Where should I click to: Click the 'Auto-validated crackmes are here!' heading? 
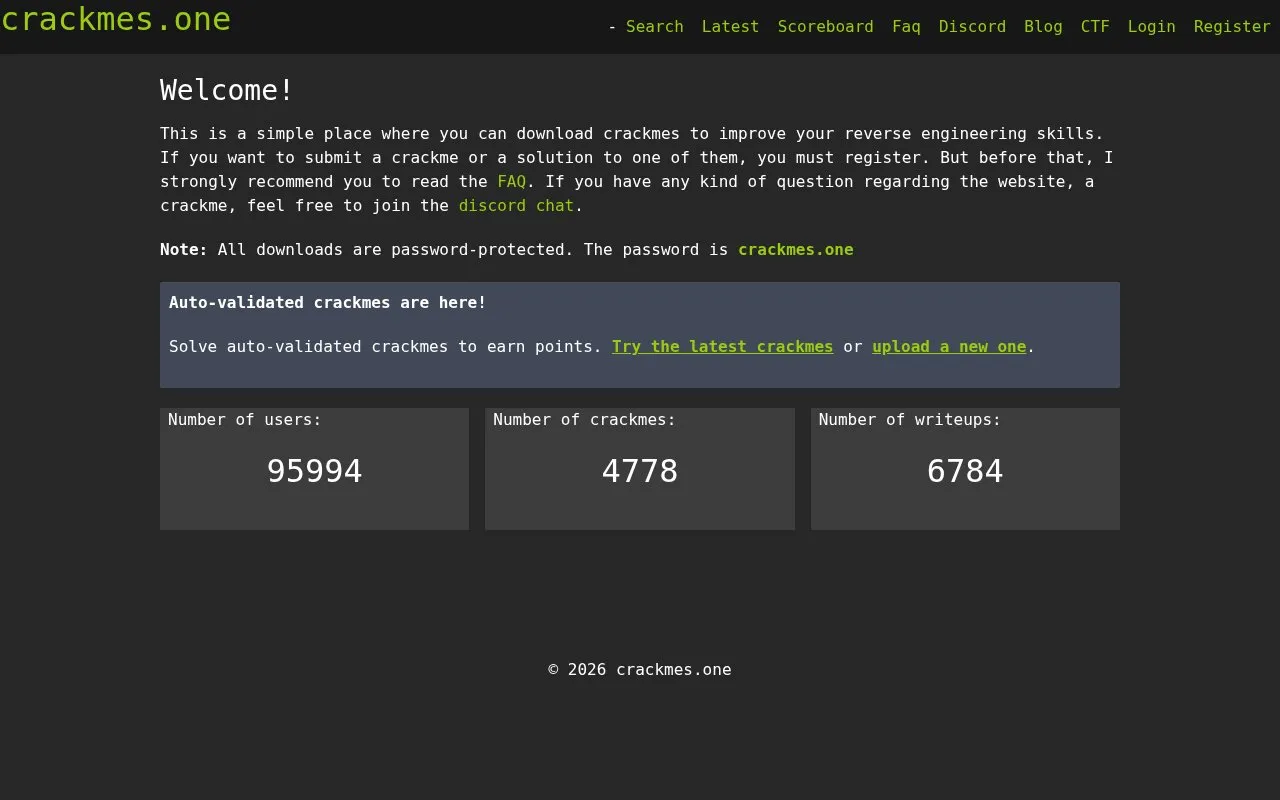click(x=327, y=302)
